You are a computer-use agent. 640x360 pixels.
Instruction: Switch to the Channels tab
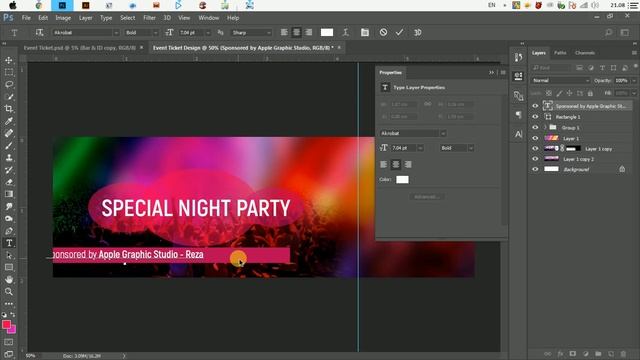(x=584, y=53)
